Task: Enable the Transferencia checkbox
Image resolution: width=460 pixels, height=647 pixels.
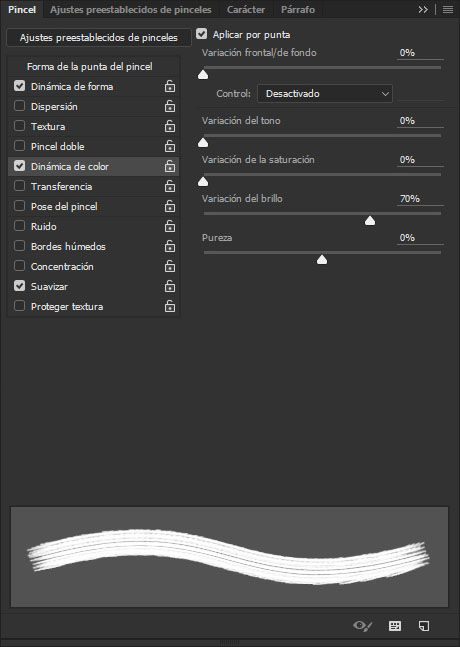Action: (x=19, y=186)
